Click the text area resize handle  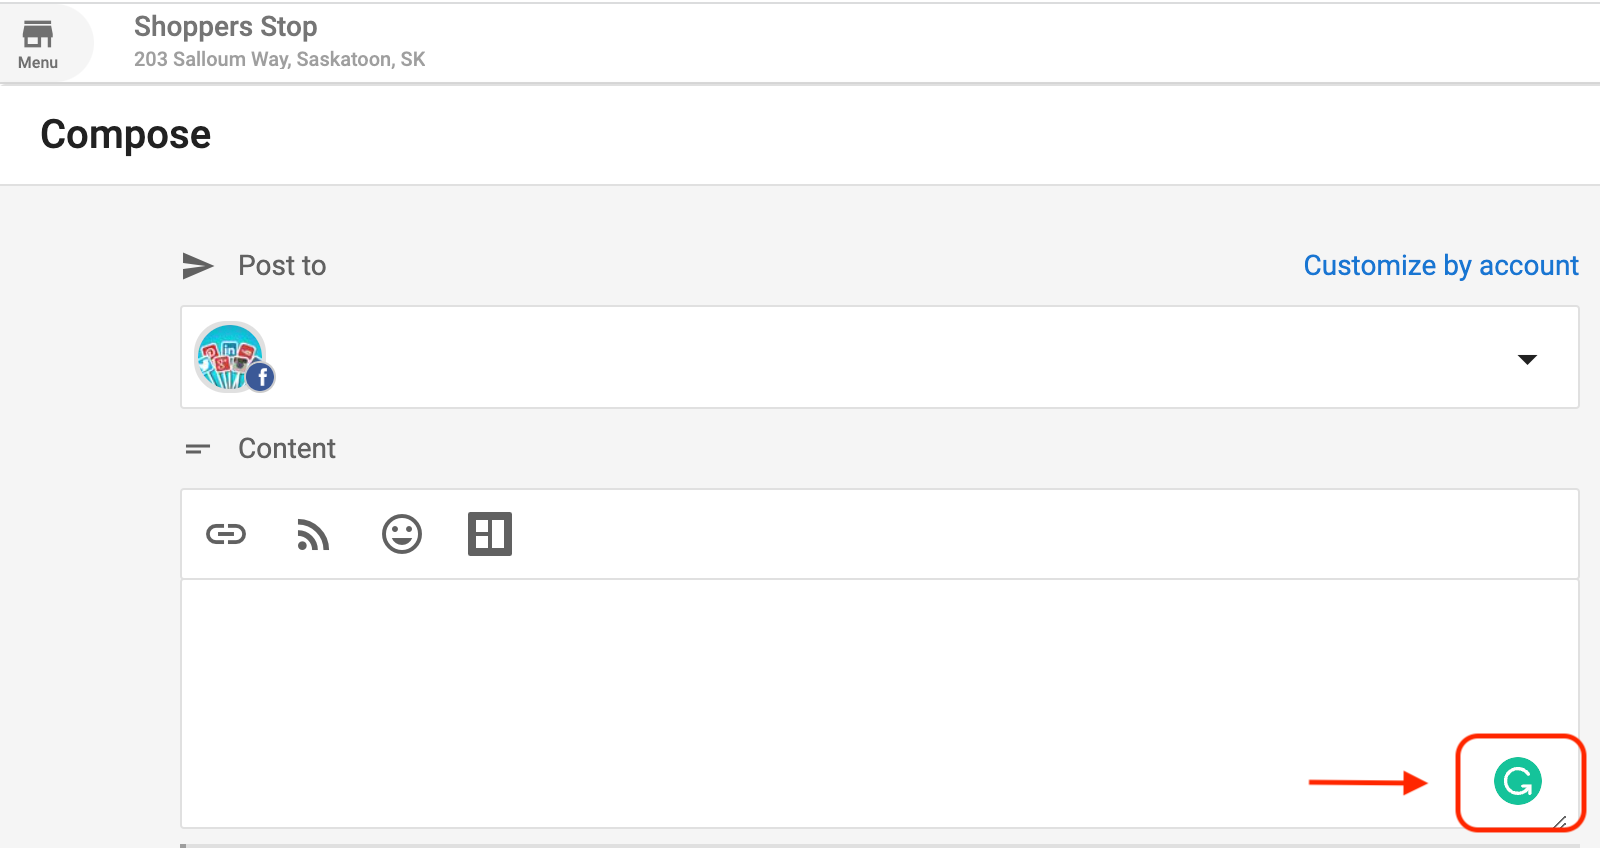pyautogui.click(x=1561, y=821)
